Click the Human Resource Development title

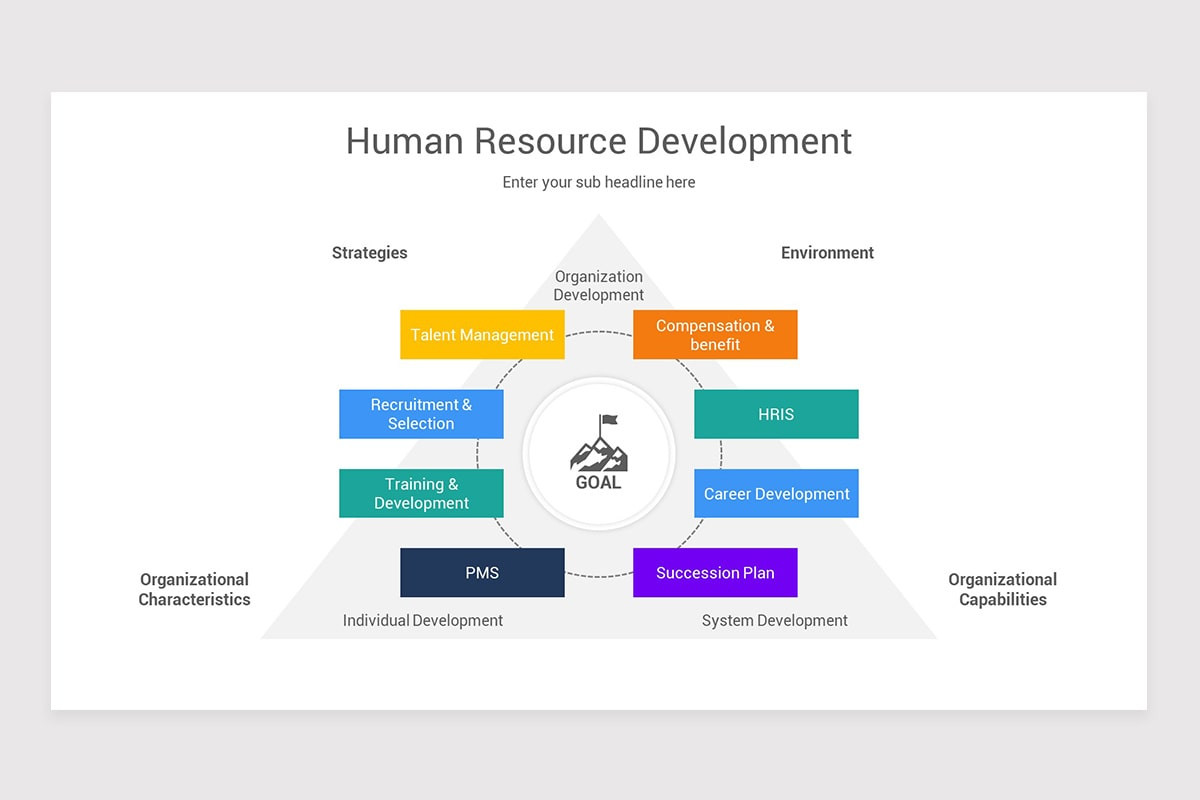598,141
